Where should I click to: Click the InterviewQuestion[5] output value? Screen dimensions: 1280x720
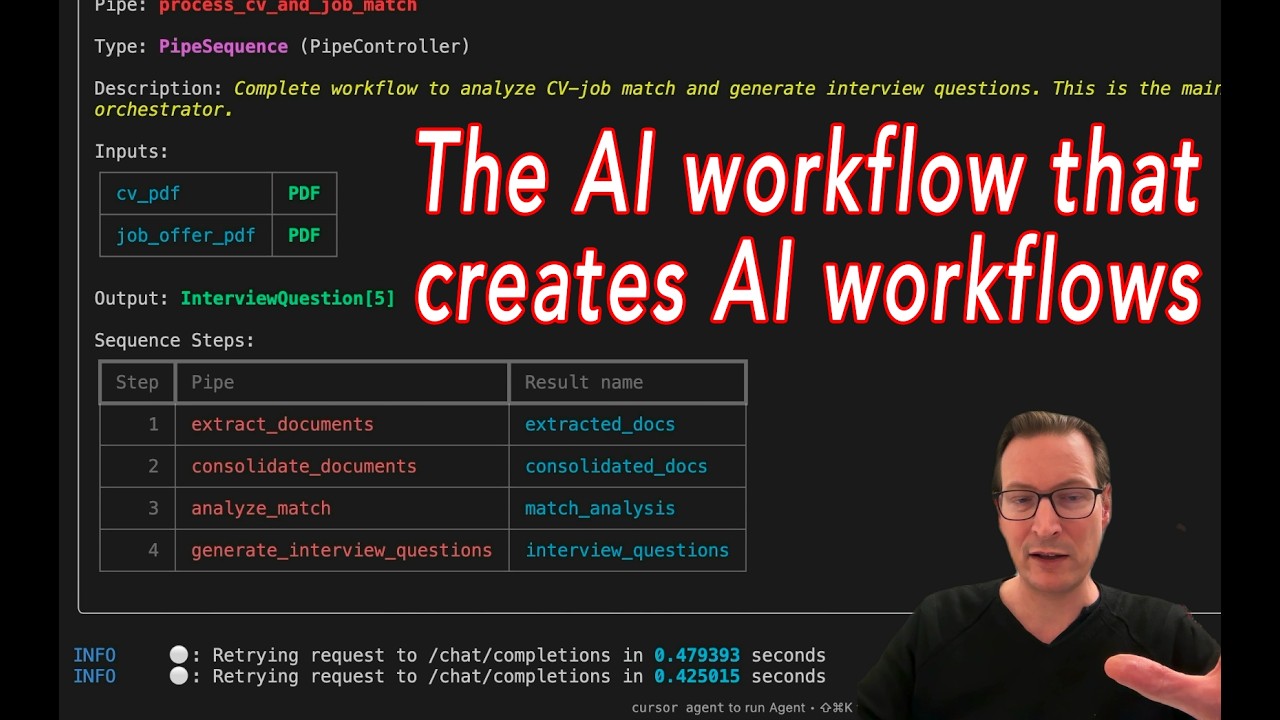(x=287, y=298)
